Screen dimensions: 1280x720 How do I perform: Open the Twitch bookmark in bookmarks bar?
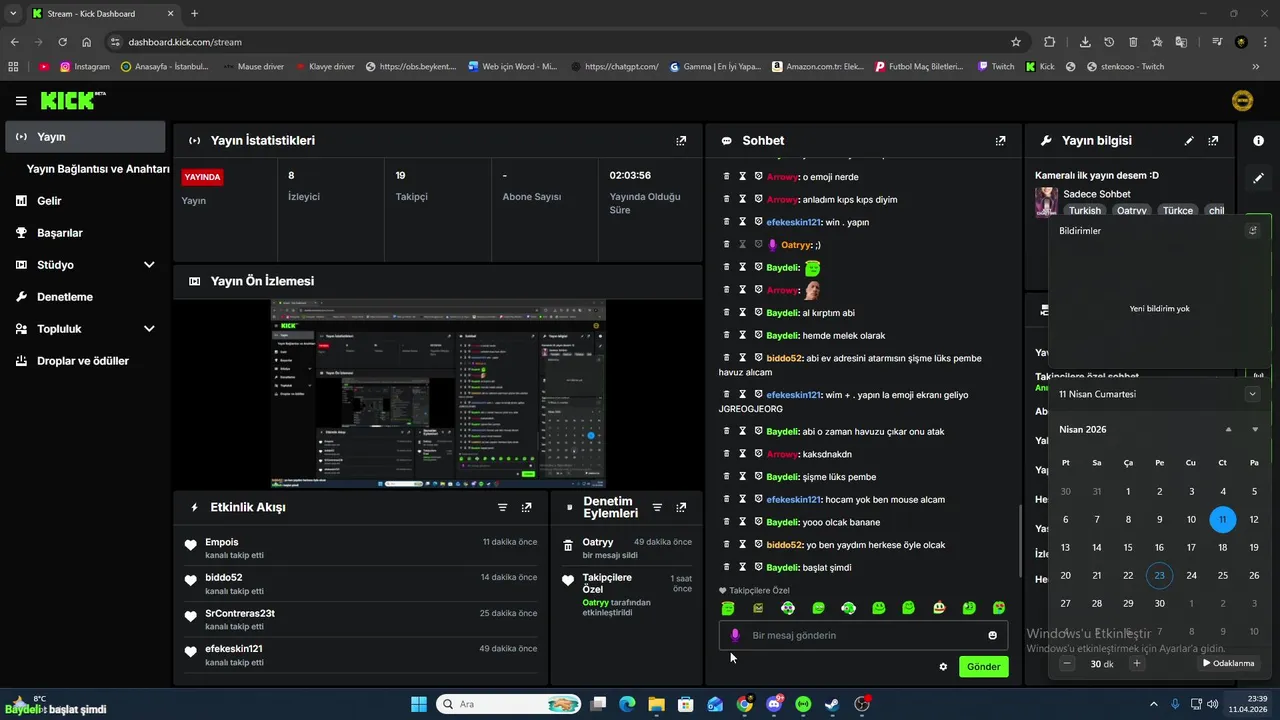[x=996, y=67]
